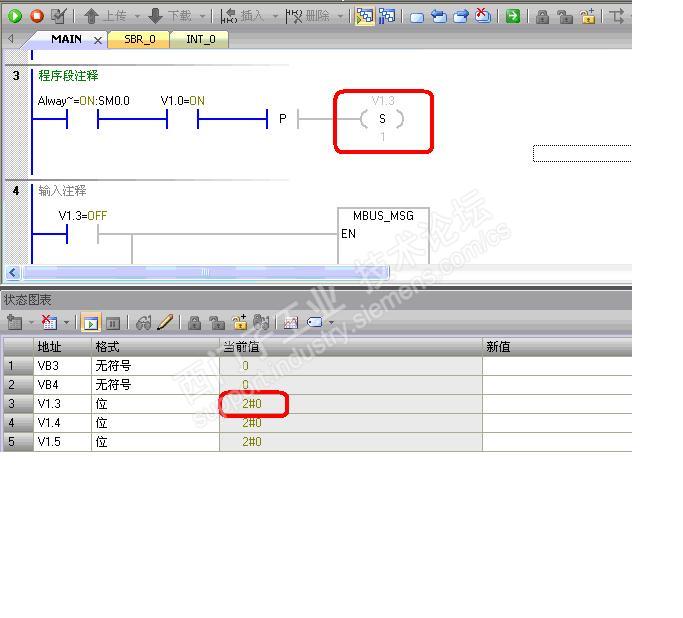This screenshot has height=618, width=683.
Task: Click the V1.4 address cell
Action: [x=62, y=423]
